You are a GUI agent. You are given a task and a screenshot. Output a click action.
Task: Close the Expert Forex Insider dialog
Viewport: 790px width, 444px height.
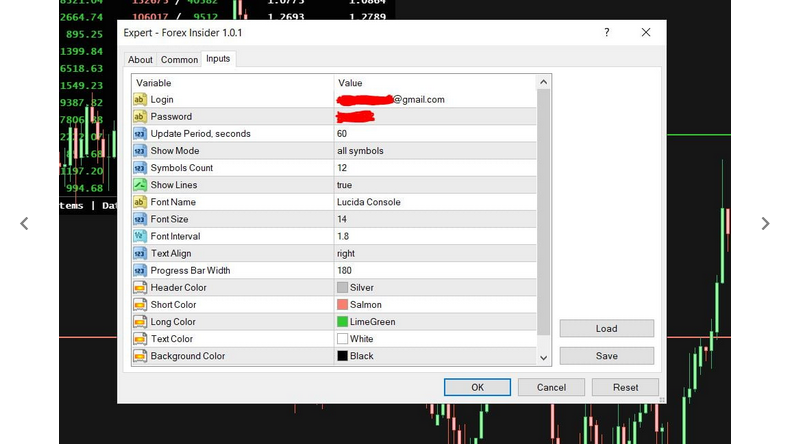click(x=646, y=32)
